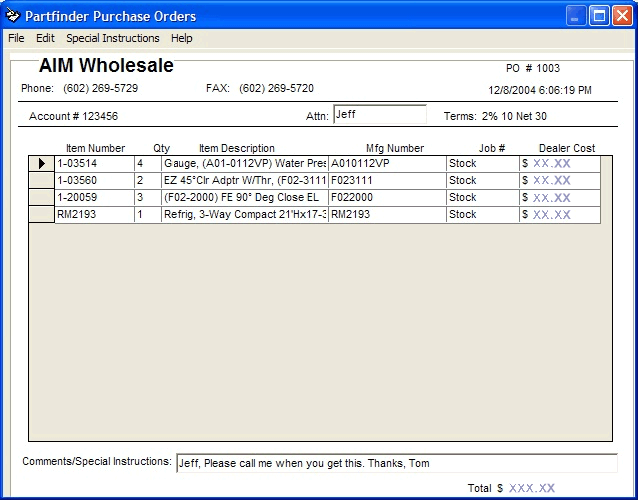Screen dimensions: 638x500
Task: Click the phone number (602) 269-5729
Action: point(101,88)
